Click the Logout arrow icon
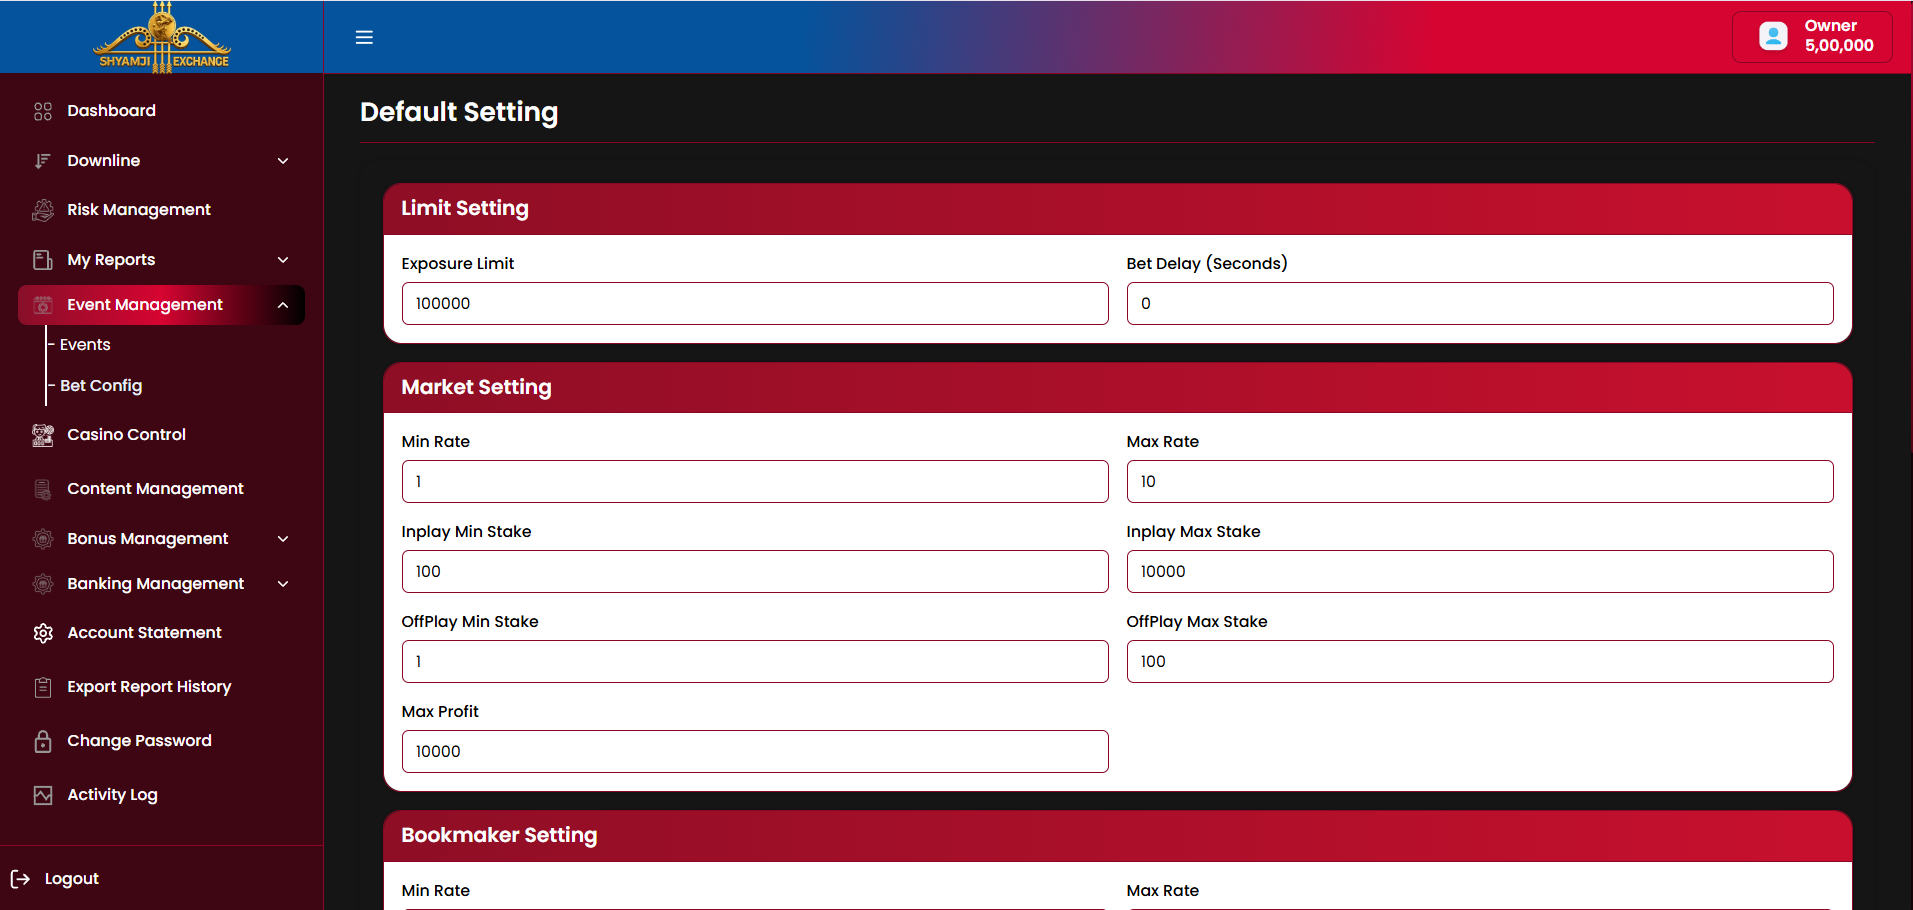The height and width of the screenshot is (910, 1913). click(20, 879)
